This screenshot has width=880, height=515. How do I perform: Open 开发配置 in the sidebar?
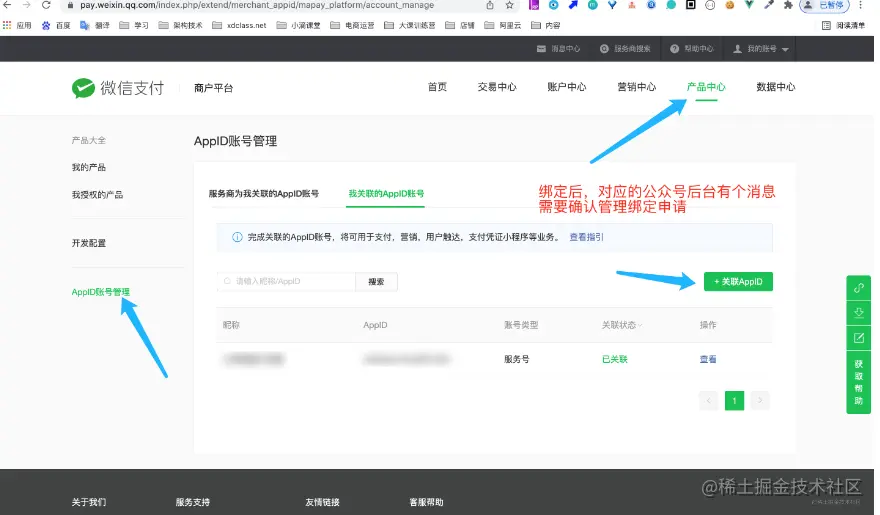(x=89, y=243)
